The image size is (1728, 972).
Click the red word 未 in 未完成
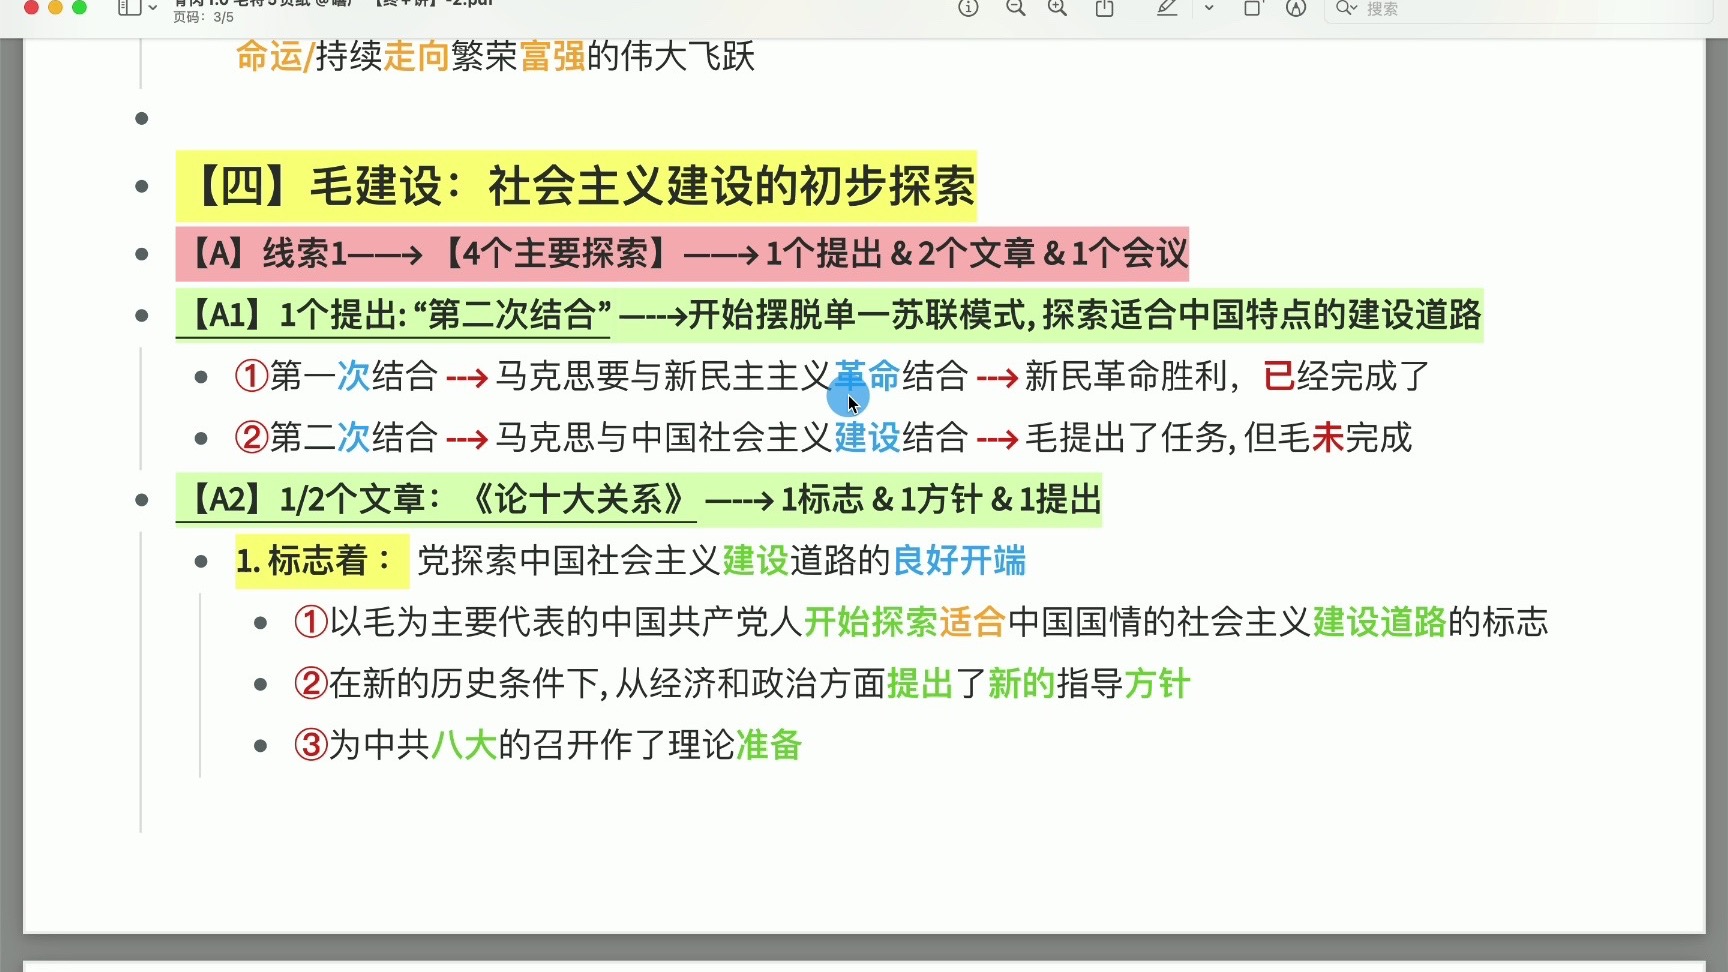pos(1327,438)
